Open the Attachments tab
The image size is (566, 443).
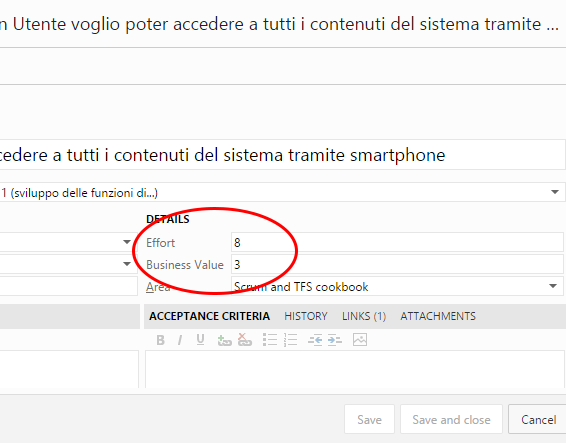438,316
